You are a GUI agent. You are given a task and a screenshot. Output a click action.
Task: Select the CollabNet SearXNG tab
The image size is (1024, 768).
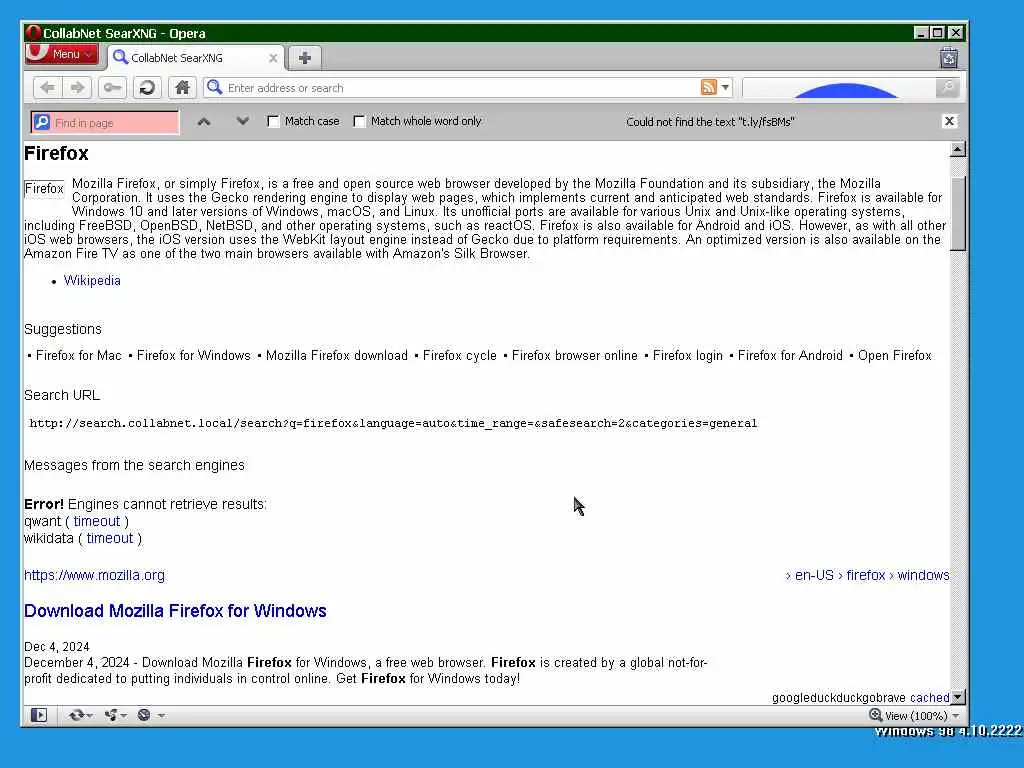193,58
